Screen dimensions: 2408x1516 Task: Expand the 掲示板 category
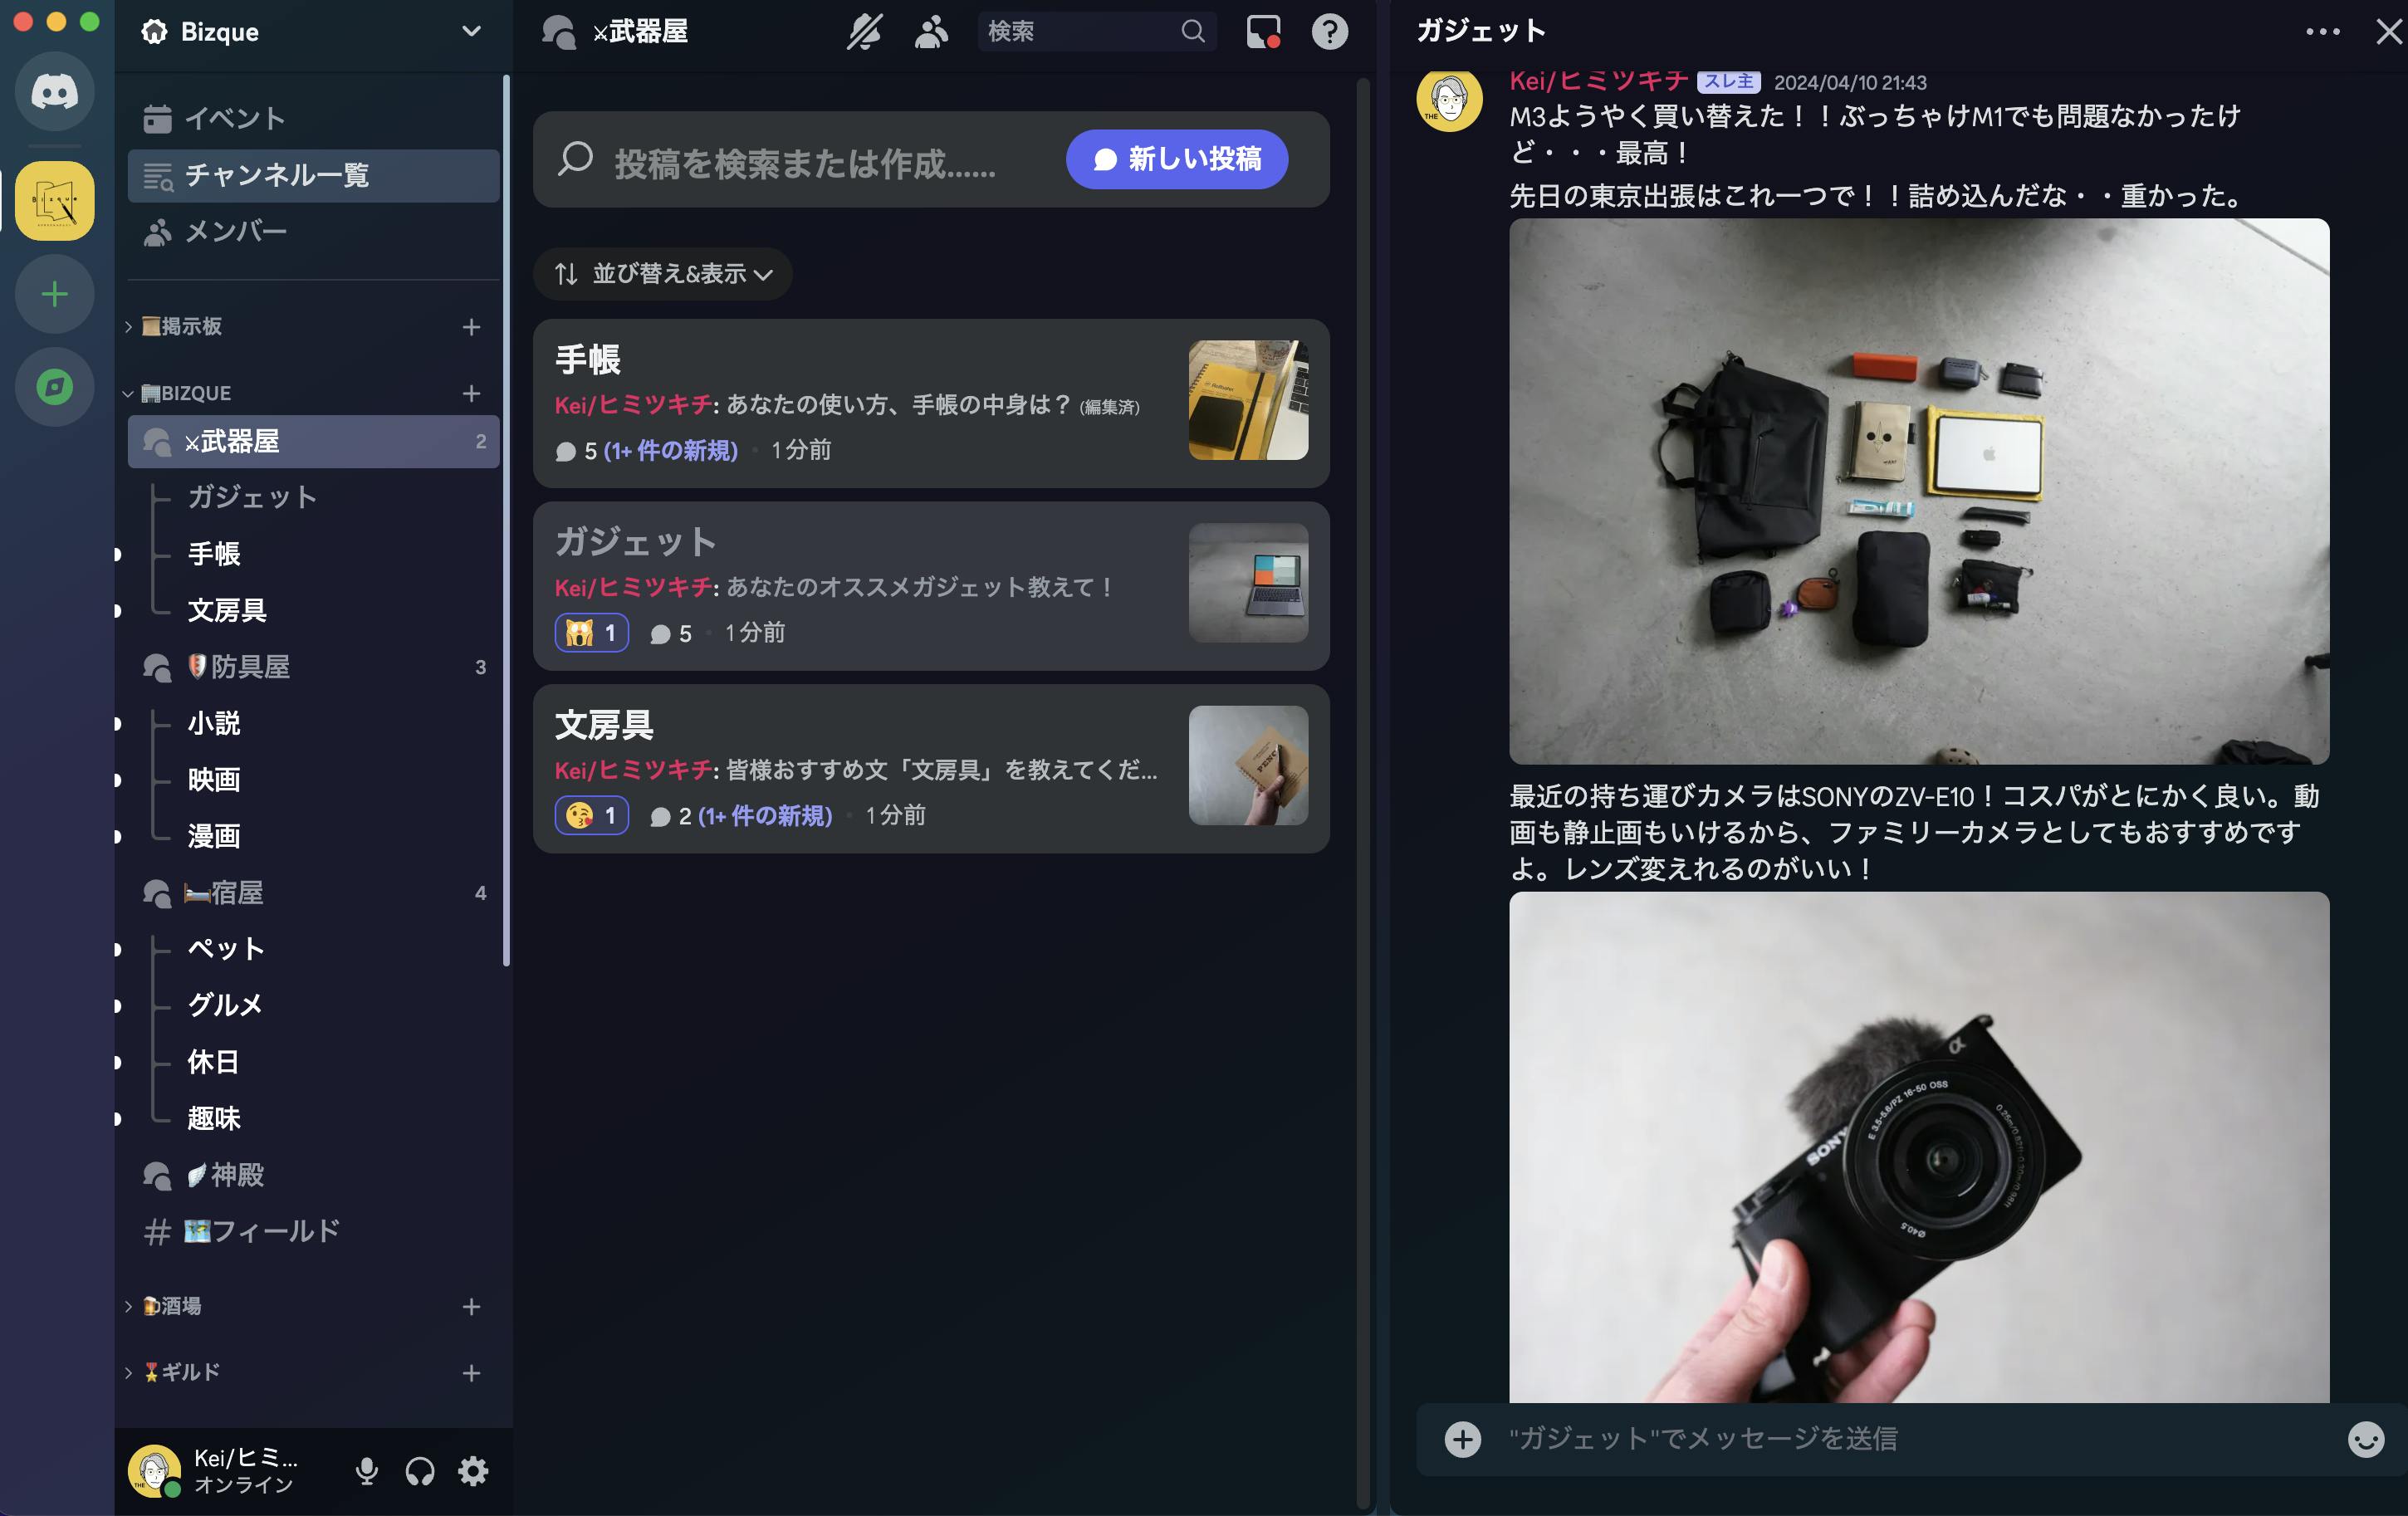tap(181, 326)
